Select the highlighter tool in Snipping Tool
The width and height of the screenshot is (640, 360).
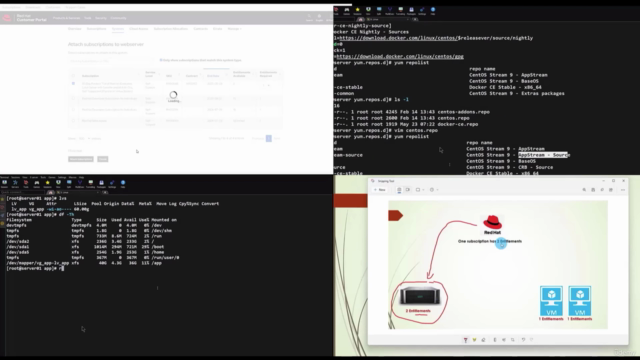[474, 340]
